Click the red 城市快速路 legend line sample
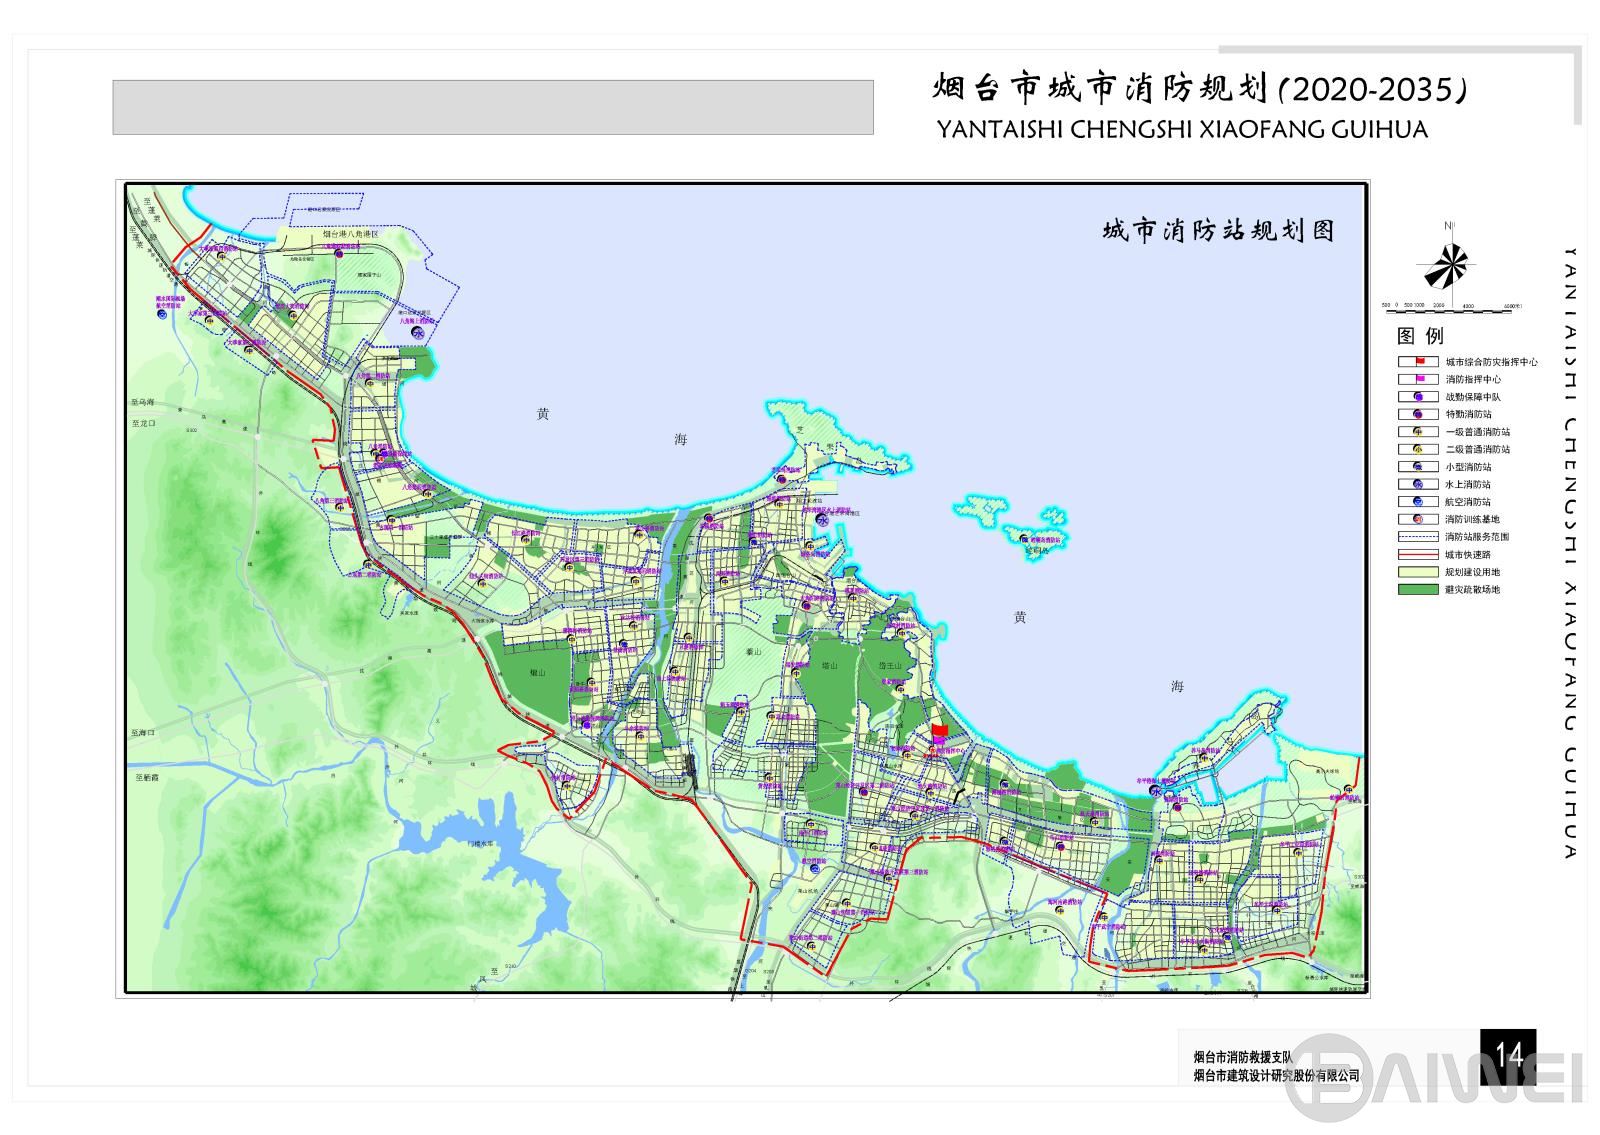1600x1135 pixels. 1418,554
